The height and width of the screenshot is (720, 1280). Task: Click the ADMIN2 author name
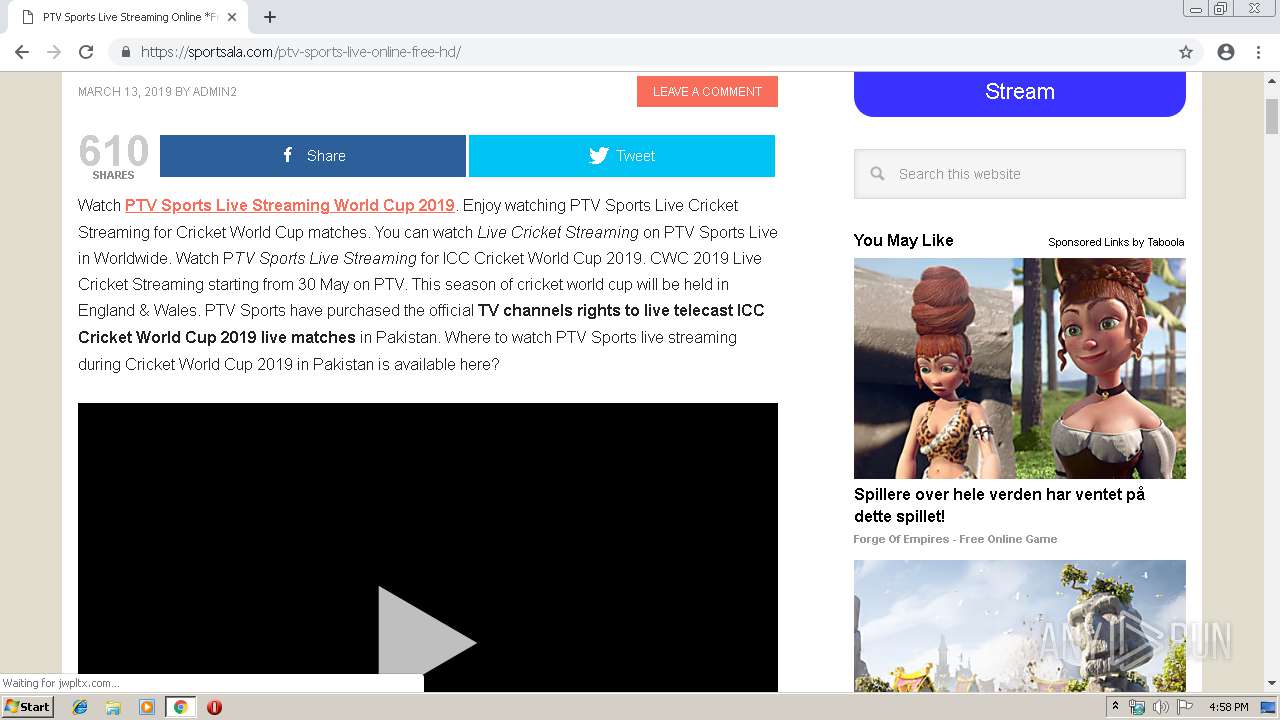click(x=215, y=92)
